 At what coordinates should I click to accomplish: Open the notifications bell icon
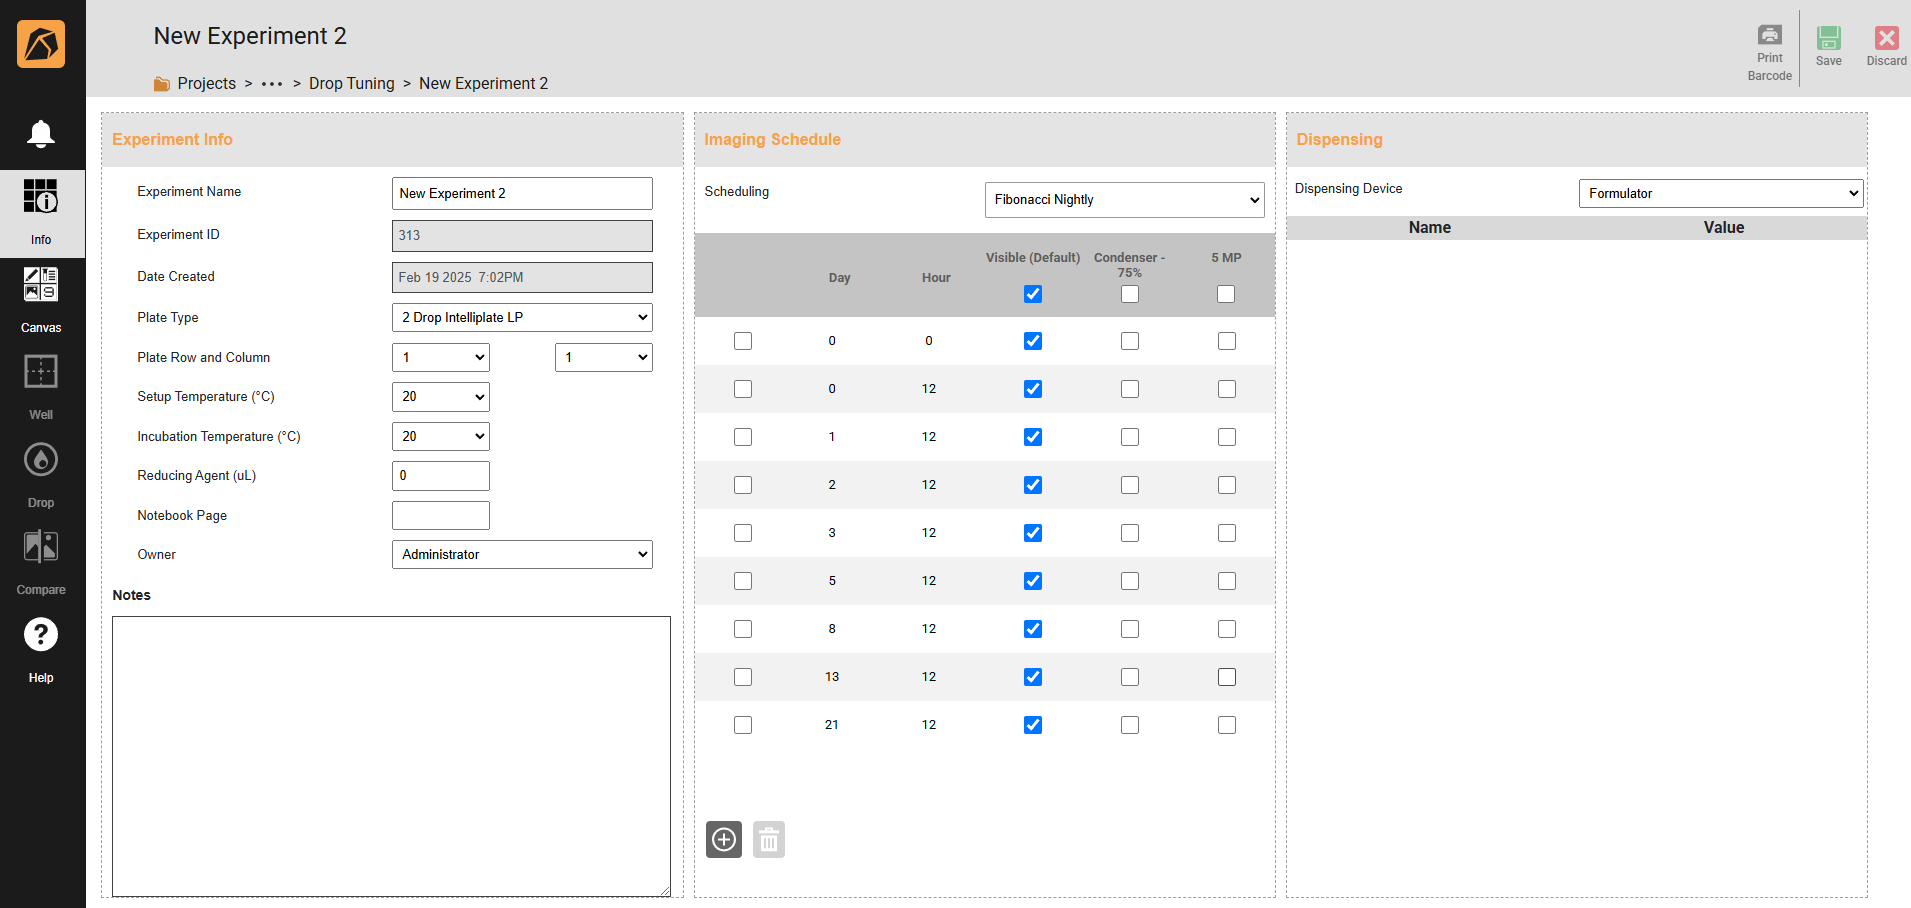click(x=41, y=134)
